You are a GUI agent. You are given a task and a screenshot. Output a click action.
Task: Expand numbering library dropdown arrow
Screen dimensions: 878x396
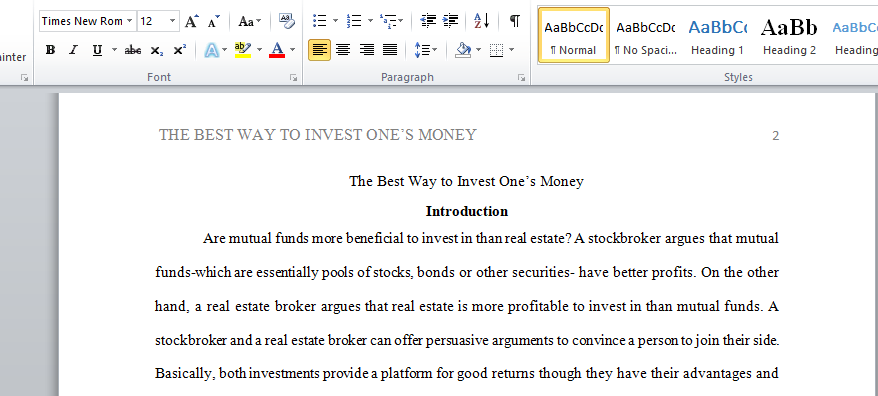pos(370,21)
